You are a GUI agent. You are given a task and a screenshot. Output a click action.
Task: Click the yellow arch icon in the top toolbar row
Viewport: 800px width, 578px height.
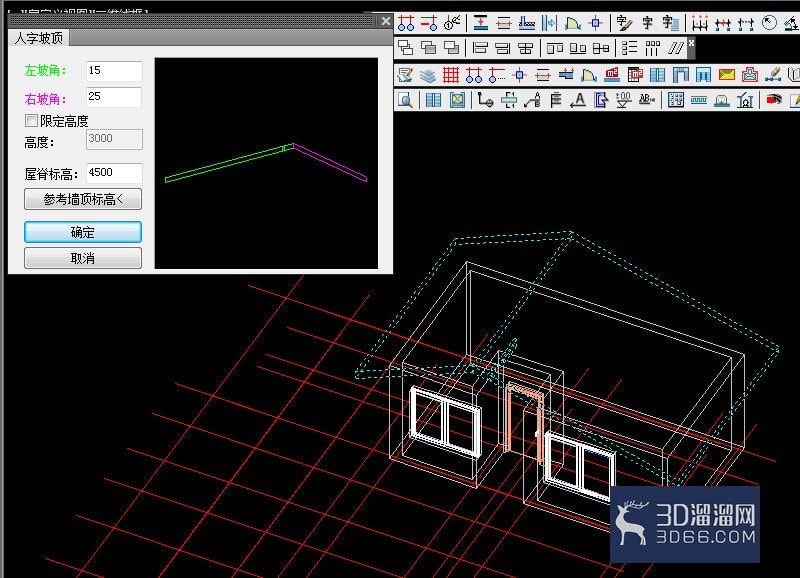click(572, 23)
